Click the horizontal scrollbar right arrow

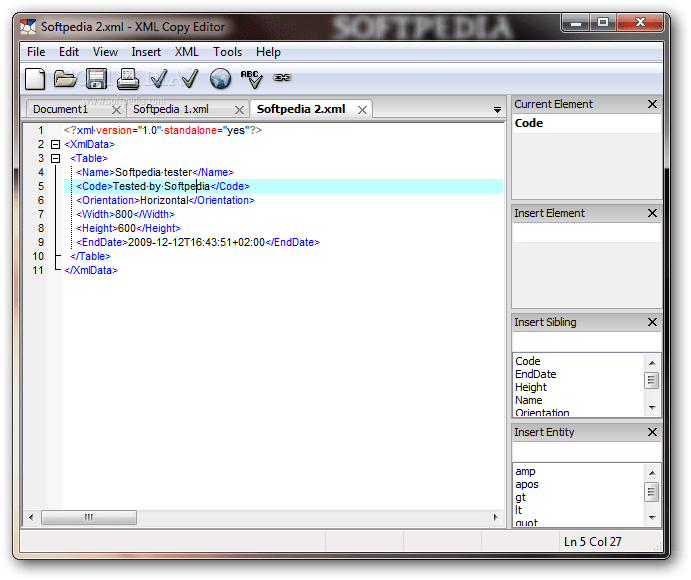point(496,517)
